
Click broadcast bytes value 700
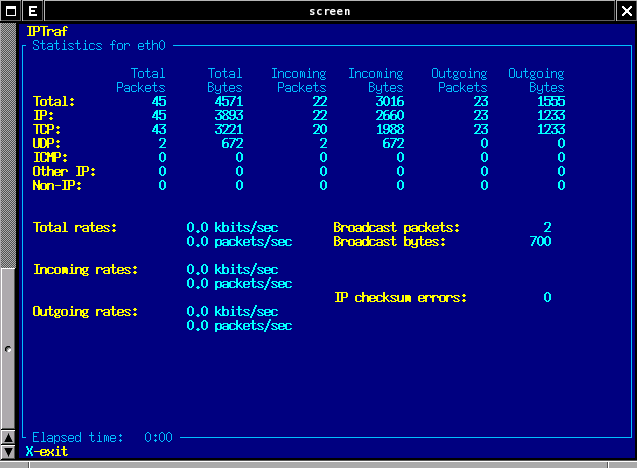[541, 241]
